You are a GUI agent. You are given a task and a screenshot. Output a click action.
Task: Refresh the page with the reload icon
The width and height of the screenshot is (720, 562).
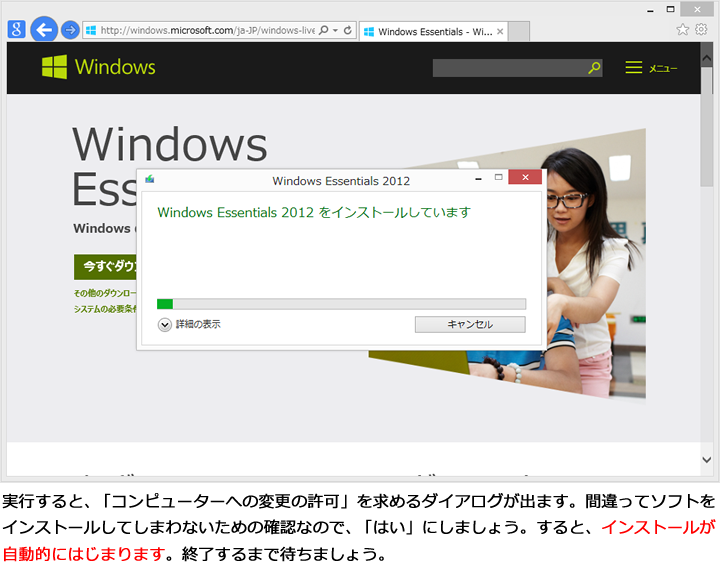click(x=348, y=30)
